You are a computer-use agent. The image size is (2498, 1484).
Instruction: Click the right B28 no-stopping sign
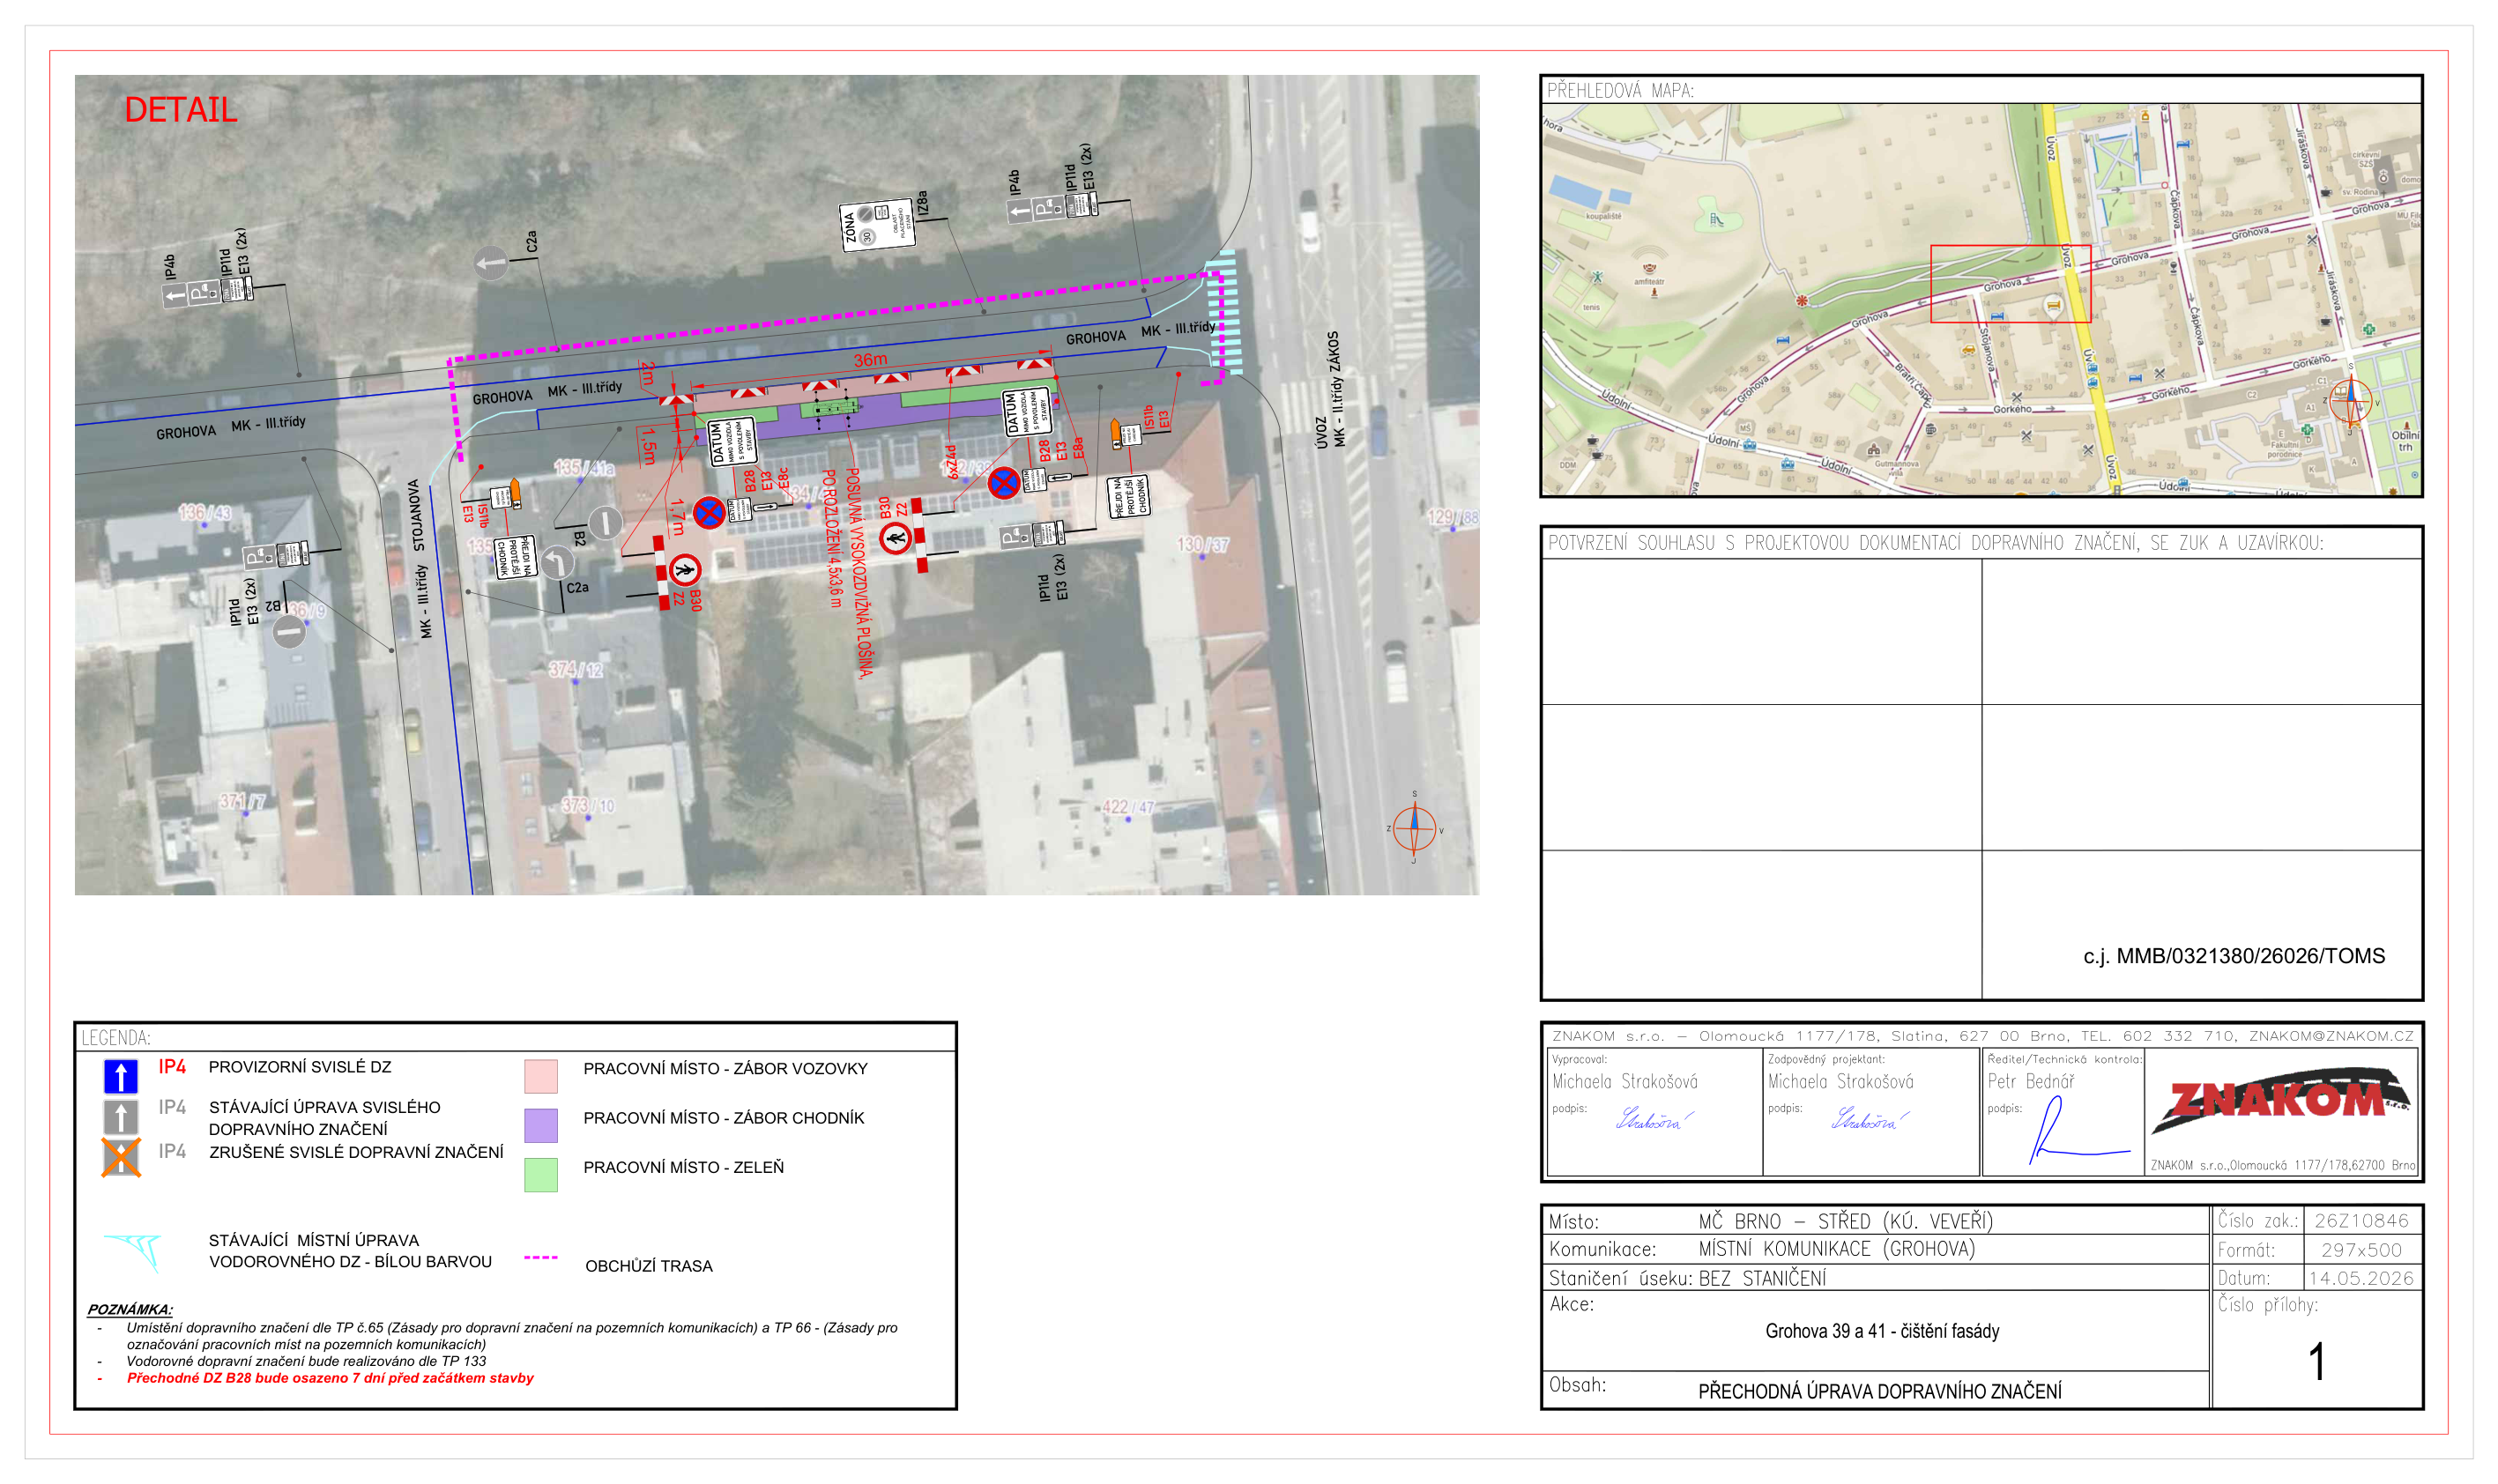click(x=1003, y=484)
